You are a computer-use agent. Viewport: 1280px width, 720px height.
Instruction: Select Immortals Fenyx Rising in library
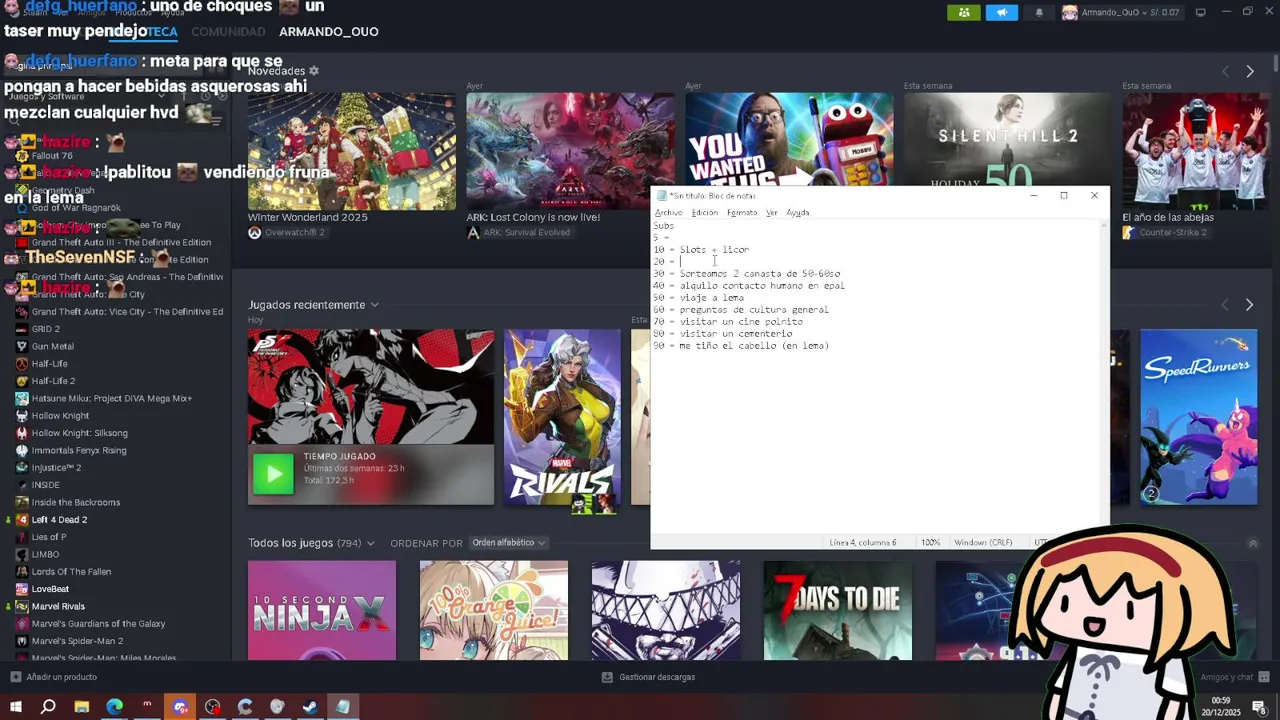78,450
